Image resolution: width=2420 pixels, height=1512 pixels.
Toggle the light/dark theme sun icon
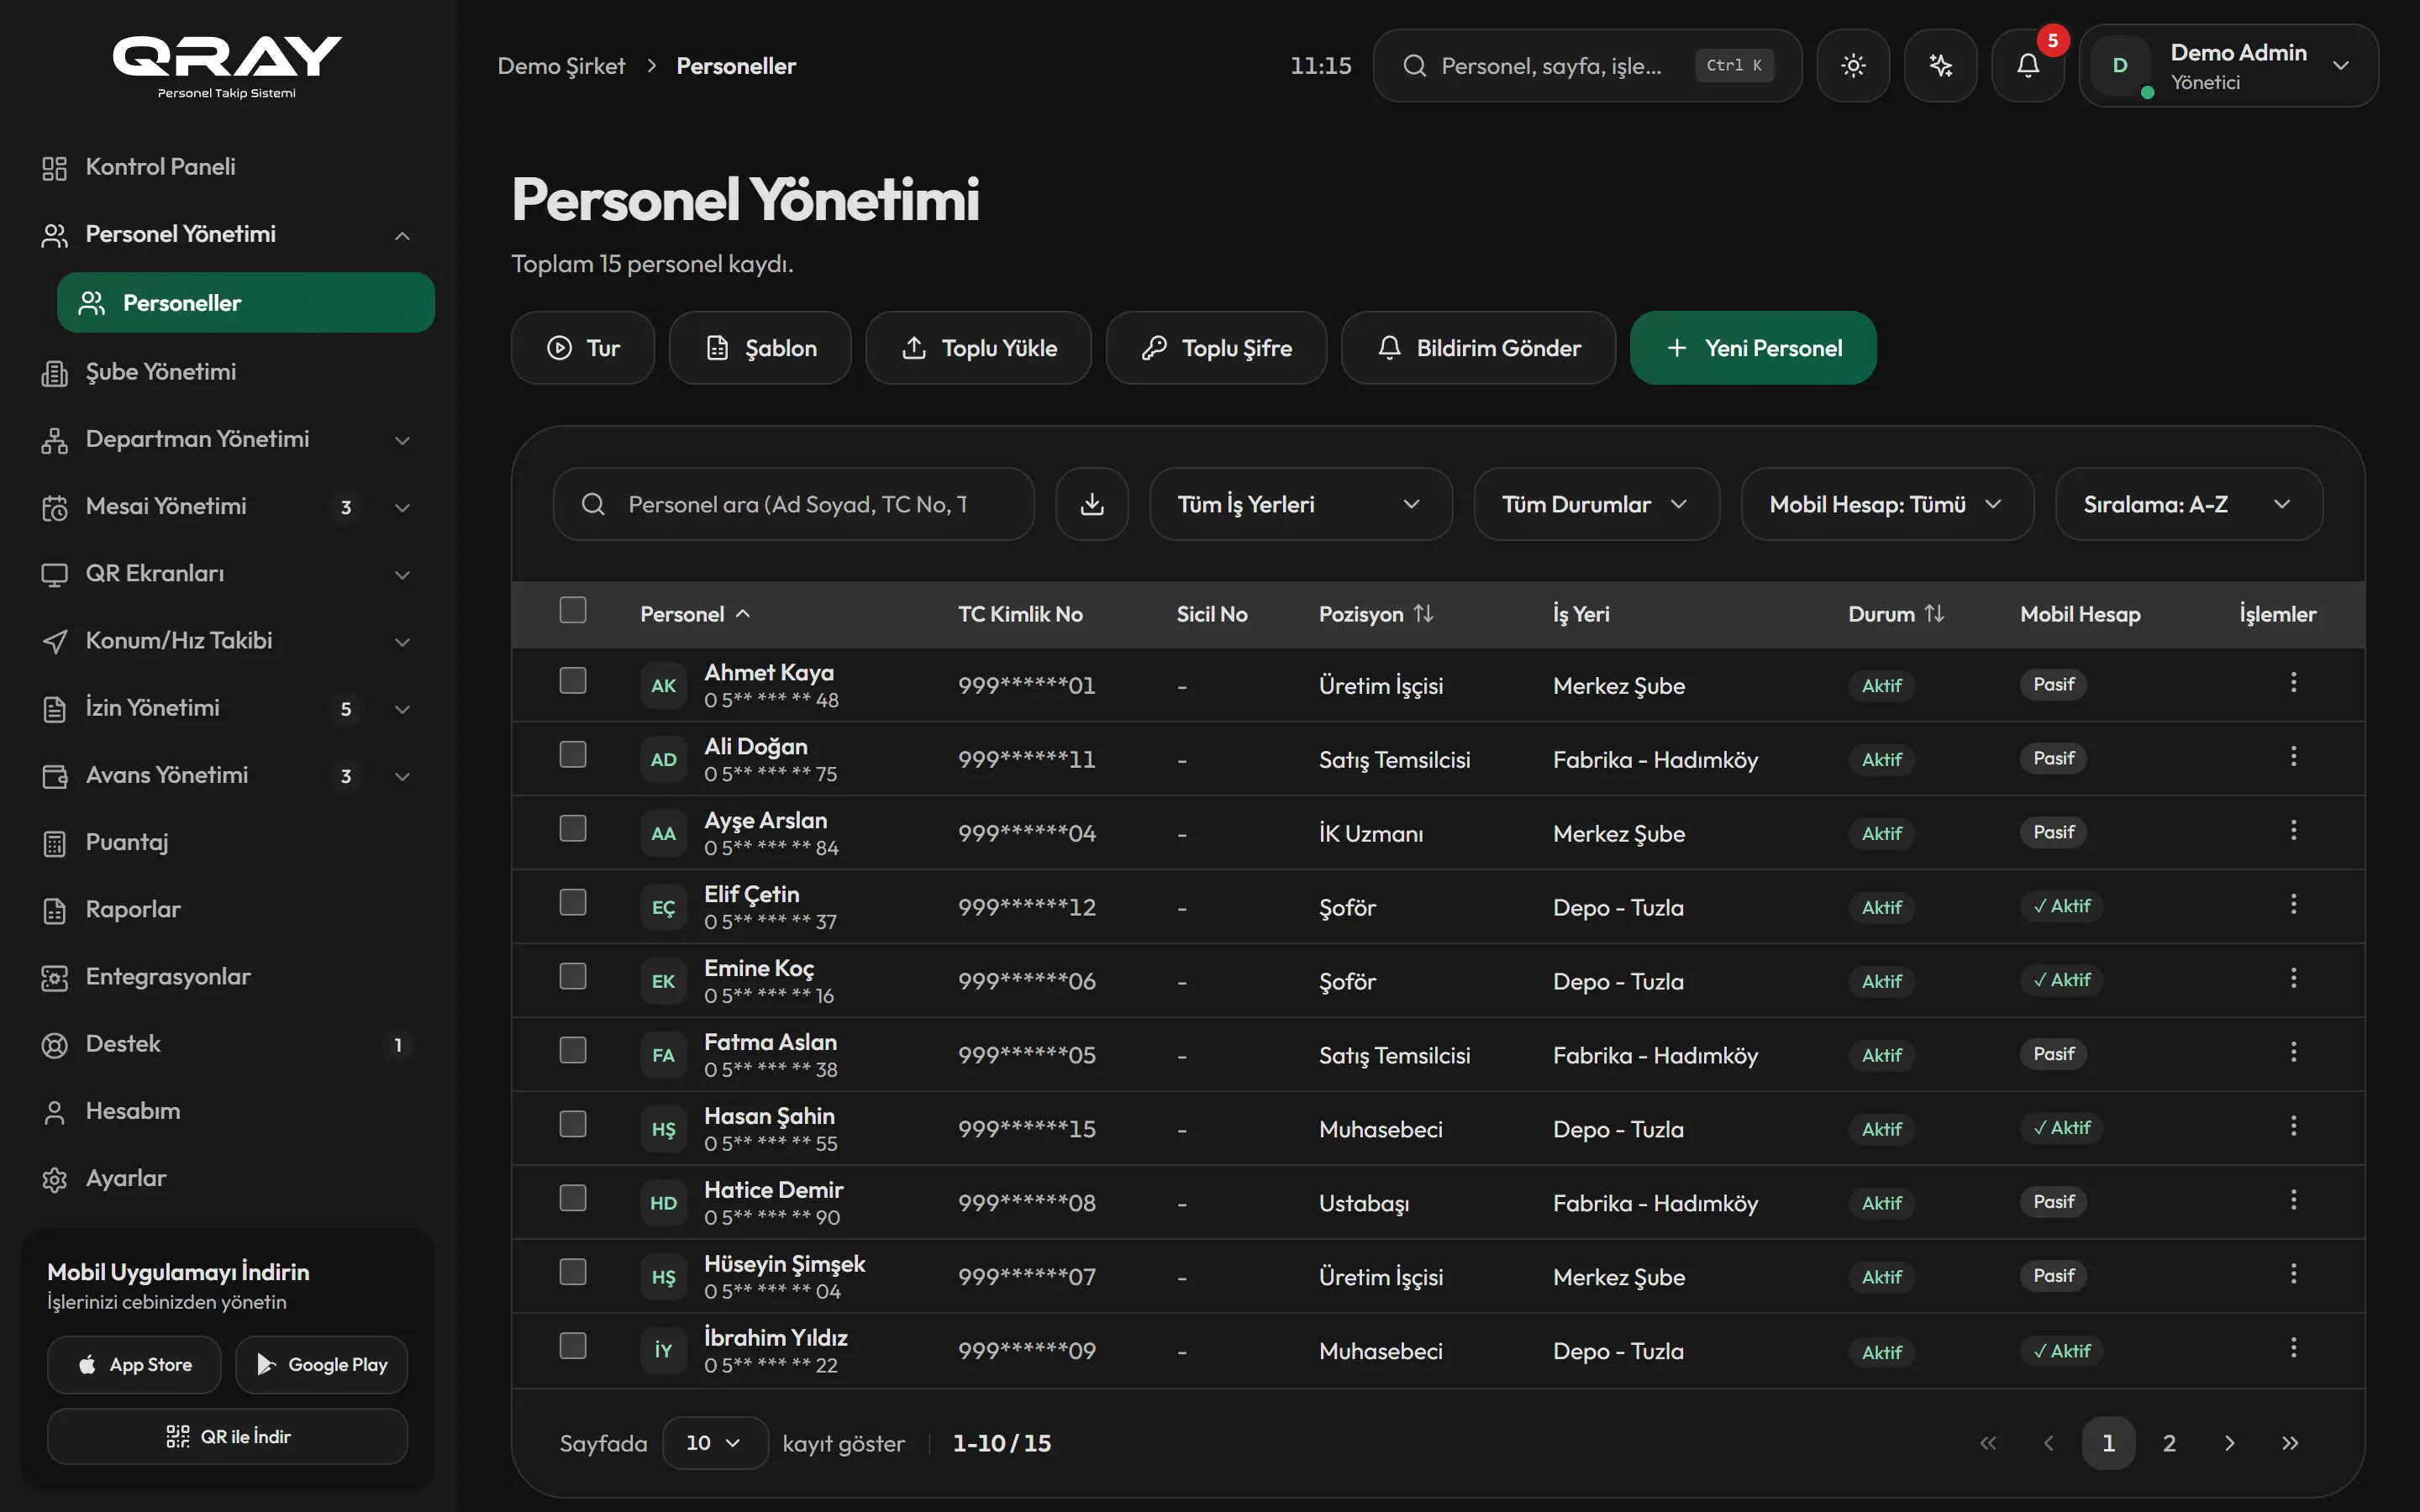(1853, 66)
